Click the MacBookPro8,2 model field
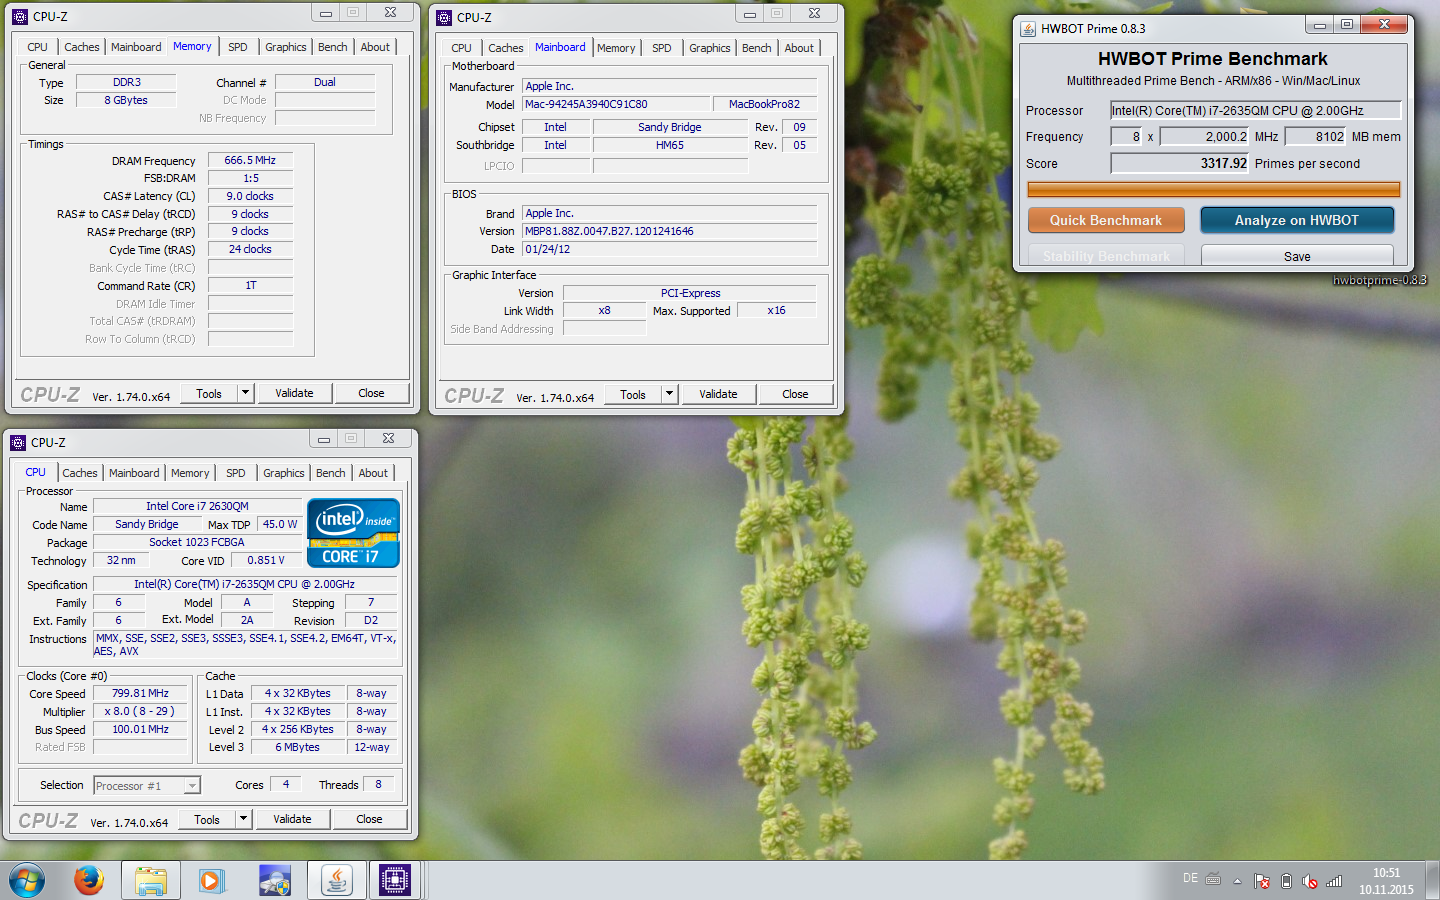This screenshot has width=1440, height=900. click(x=765, y=104)
